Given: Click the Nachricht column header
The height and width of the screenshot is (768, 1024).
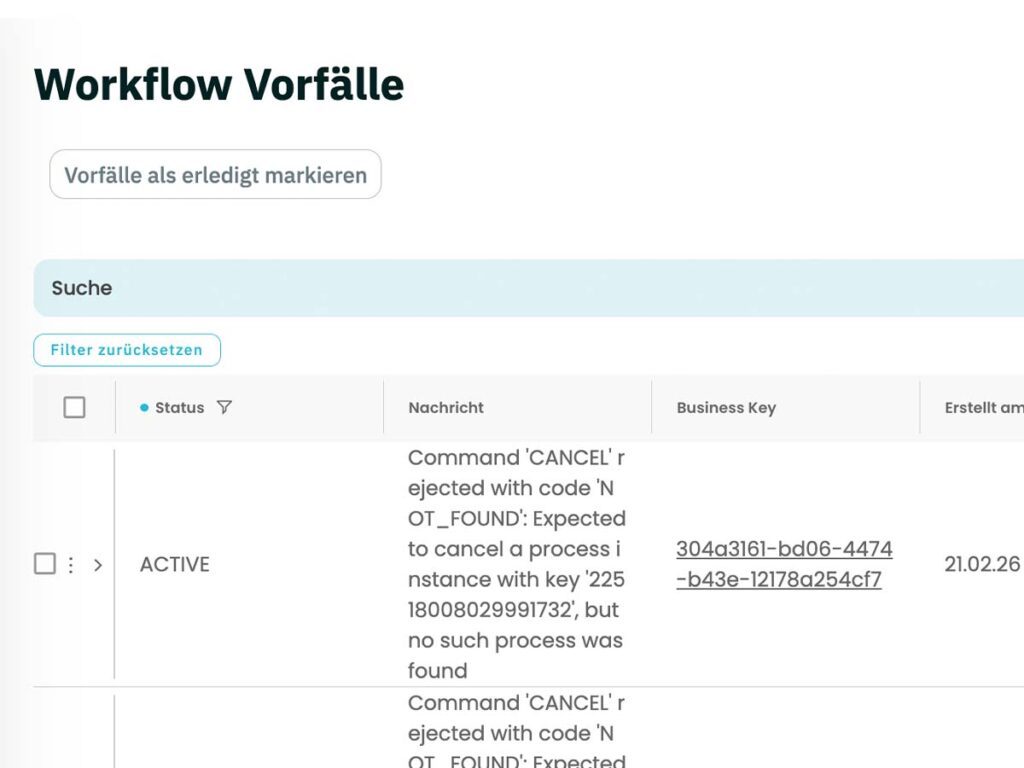Looking at the screenshot, I should pos(445,407).
